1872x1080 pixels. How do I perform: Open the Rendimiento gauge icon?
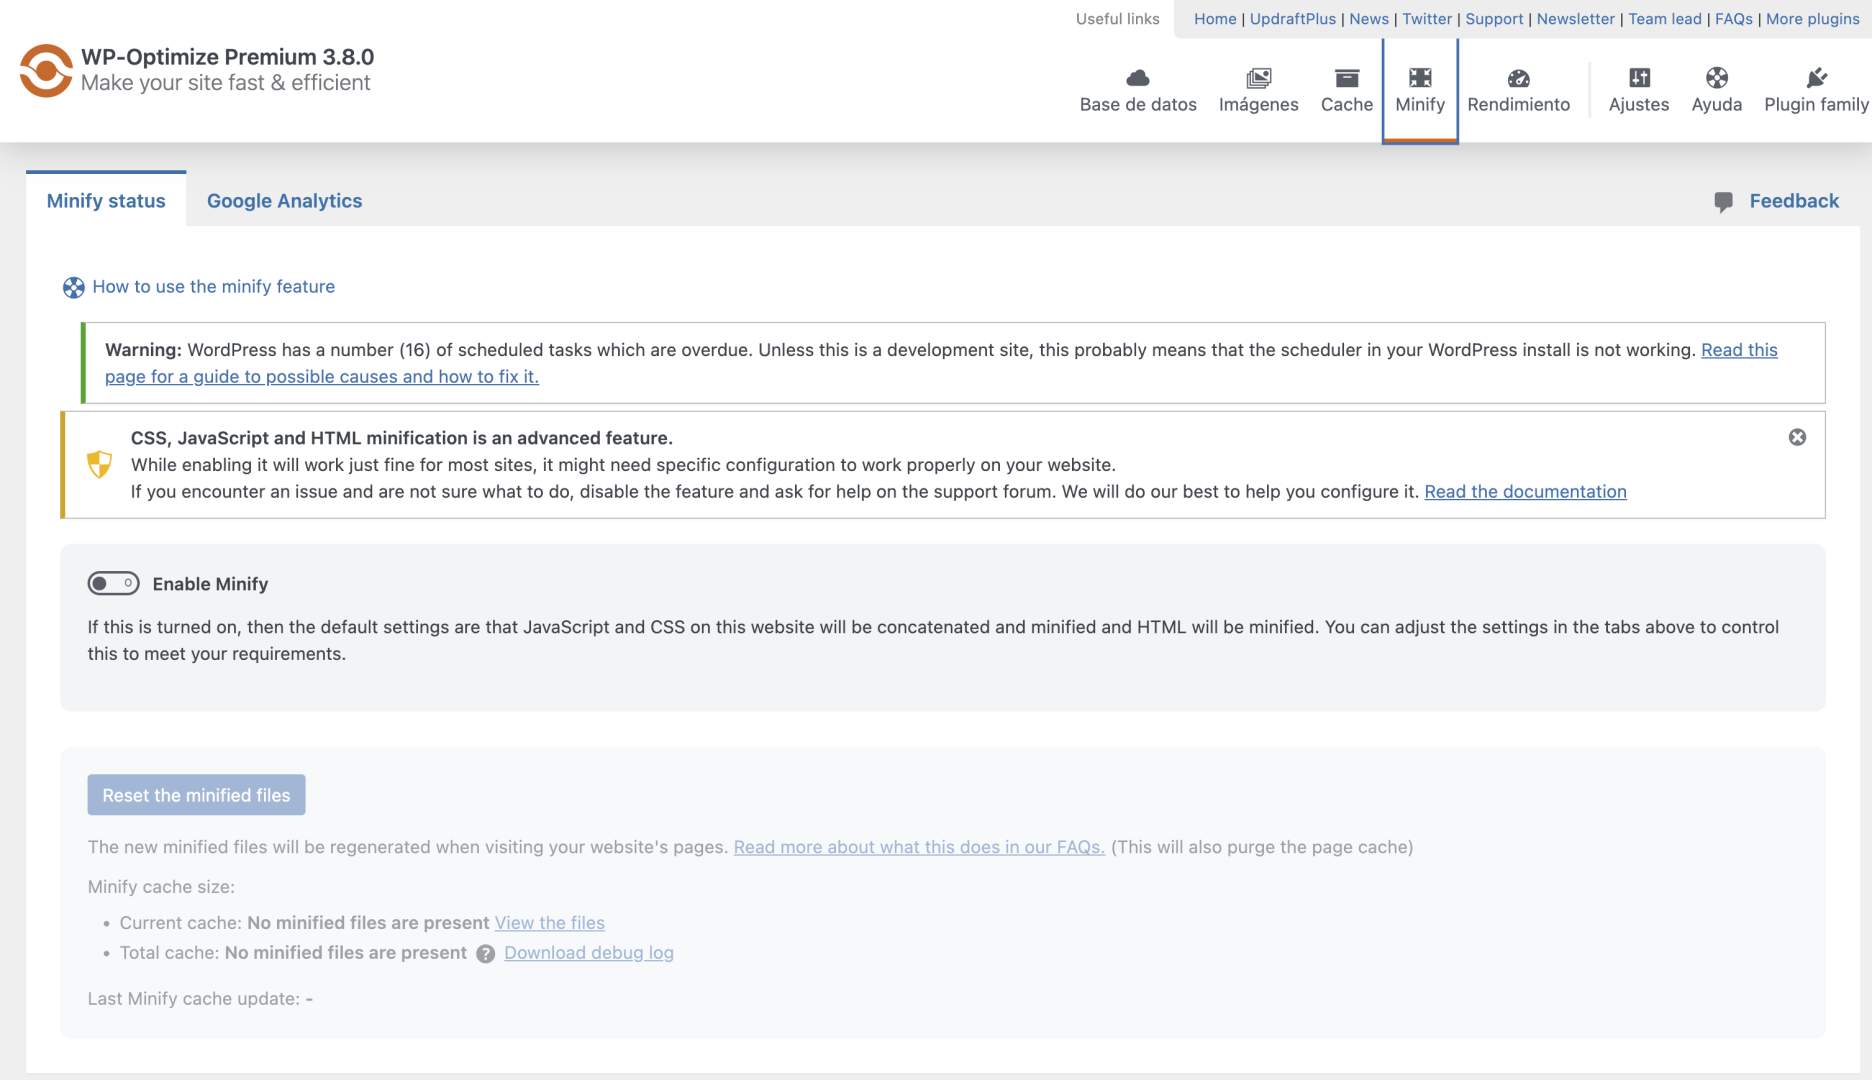[1518, 78]
